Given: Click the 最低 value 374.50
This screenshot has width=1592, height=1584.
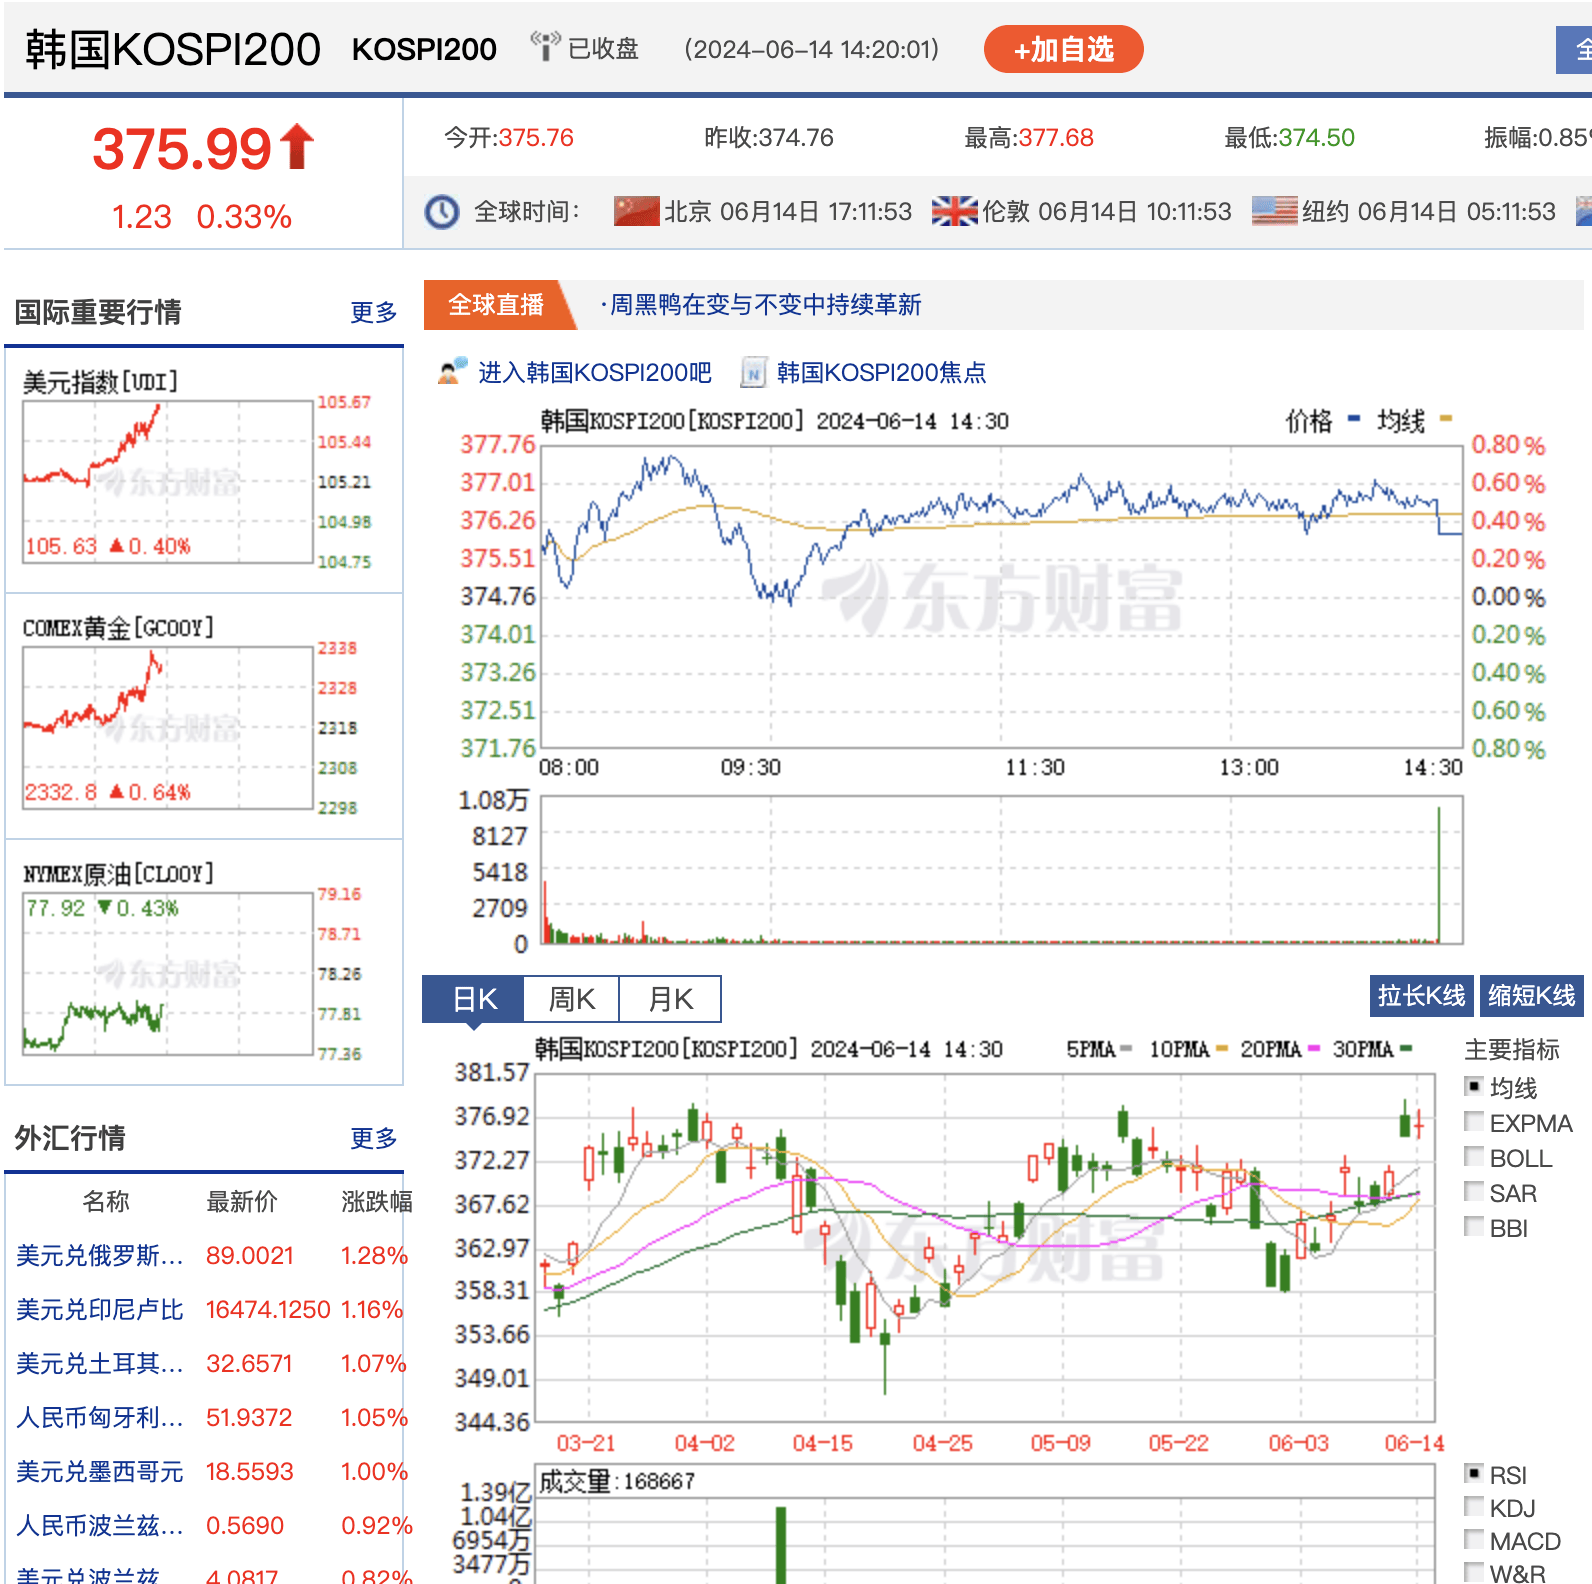Looking at the screenshot, I should click(1316, 138).
